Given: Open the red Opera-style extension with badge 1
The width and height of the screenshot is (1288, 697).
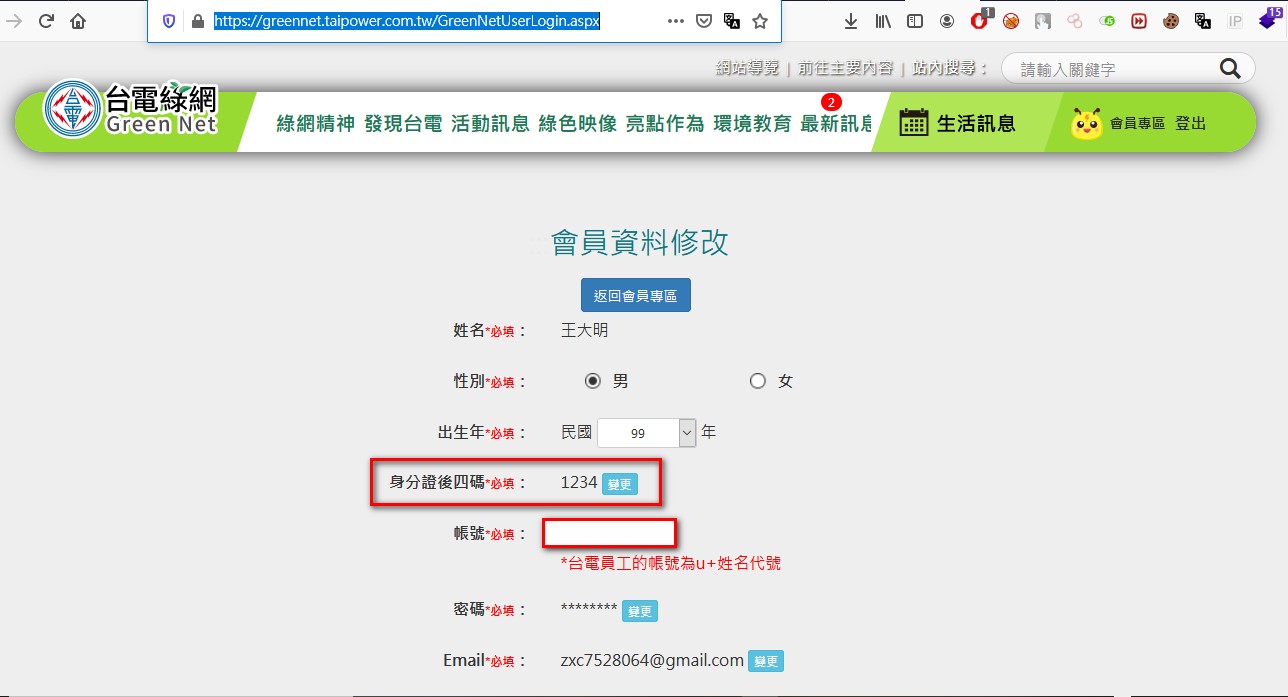Looking at the screenshot, I should tap(980, 20).
